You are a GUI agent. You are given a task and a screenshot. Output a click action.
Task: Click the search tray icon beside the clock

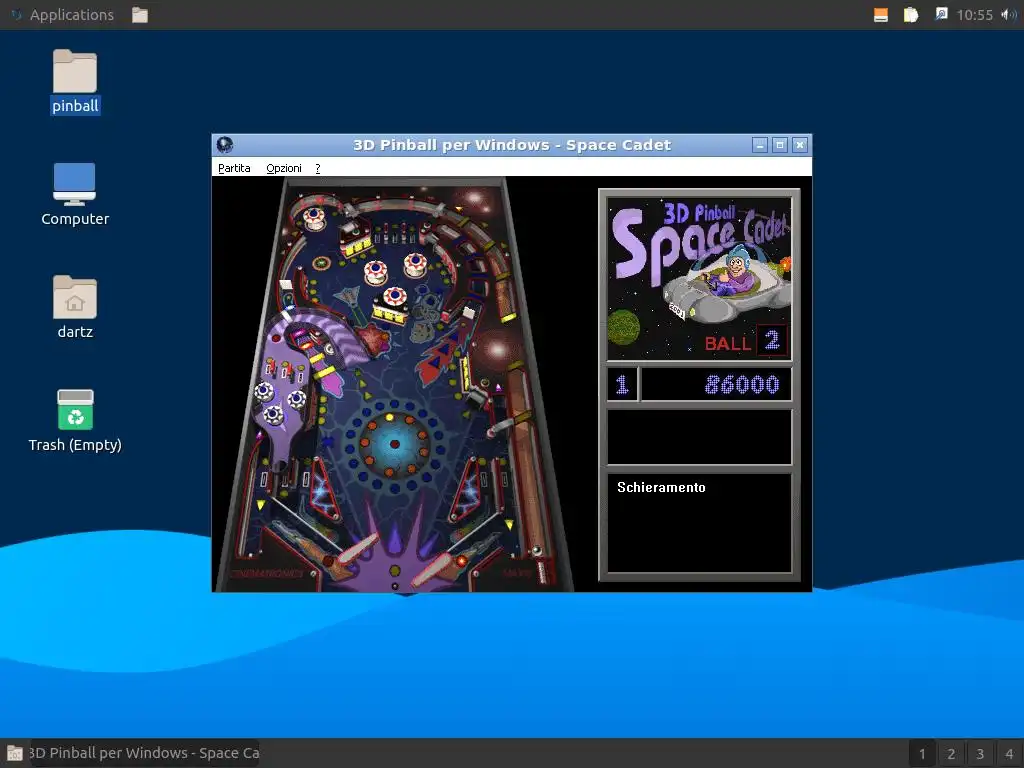[940, 14]
